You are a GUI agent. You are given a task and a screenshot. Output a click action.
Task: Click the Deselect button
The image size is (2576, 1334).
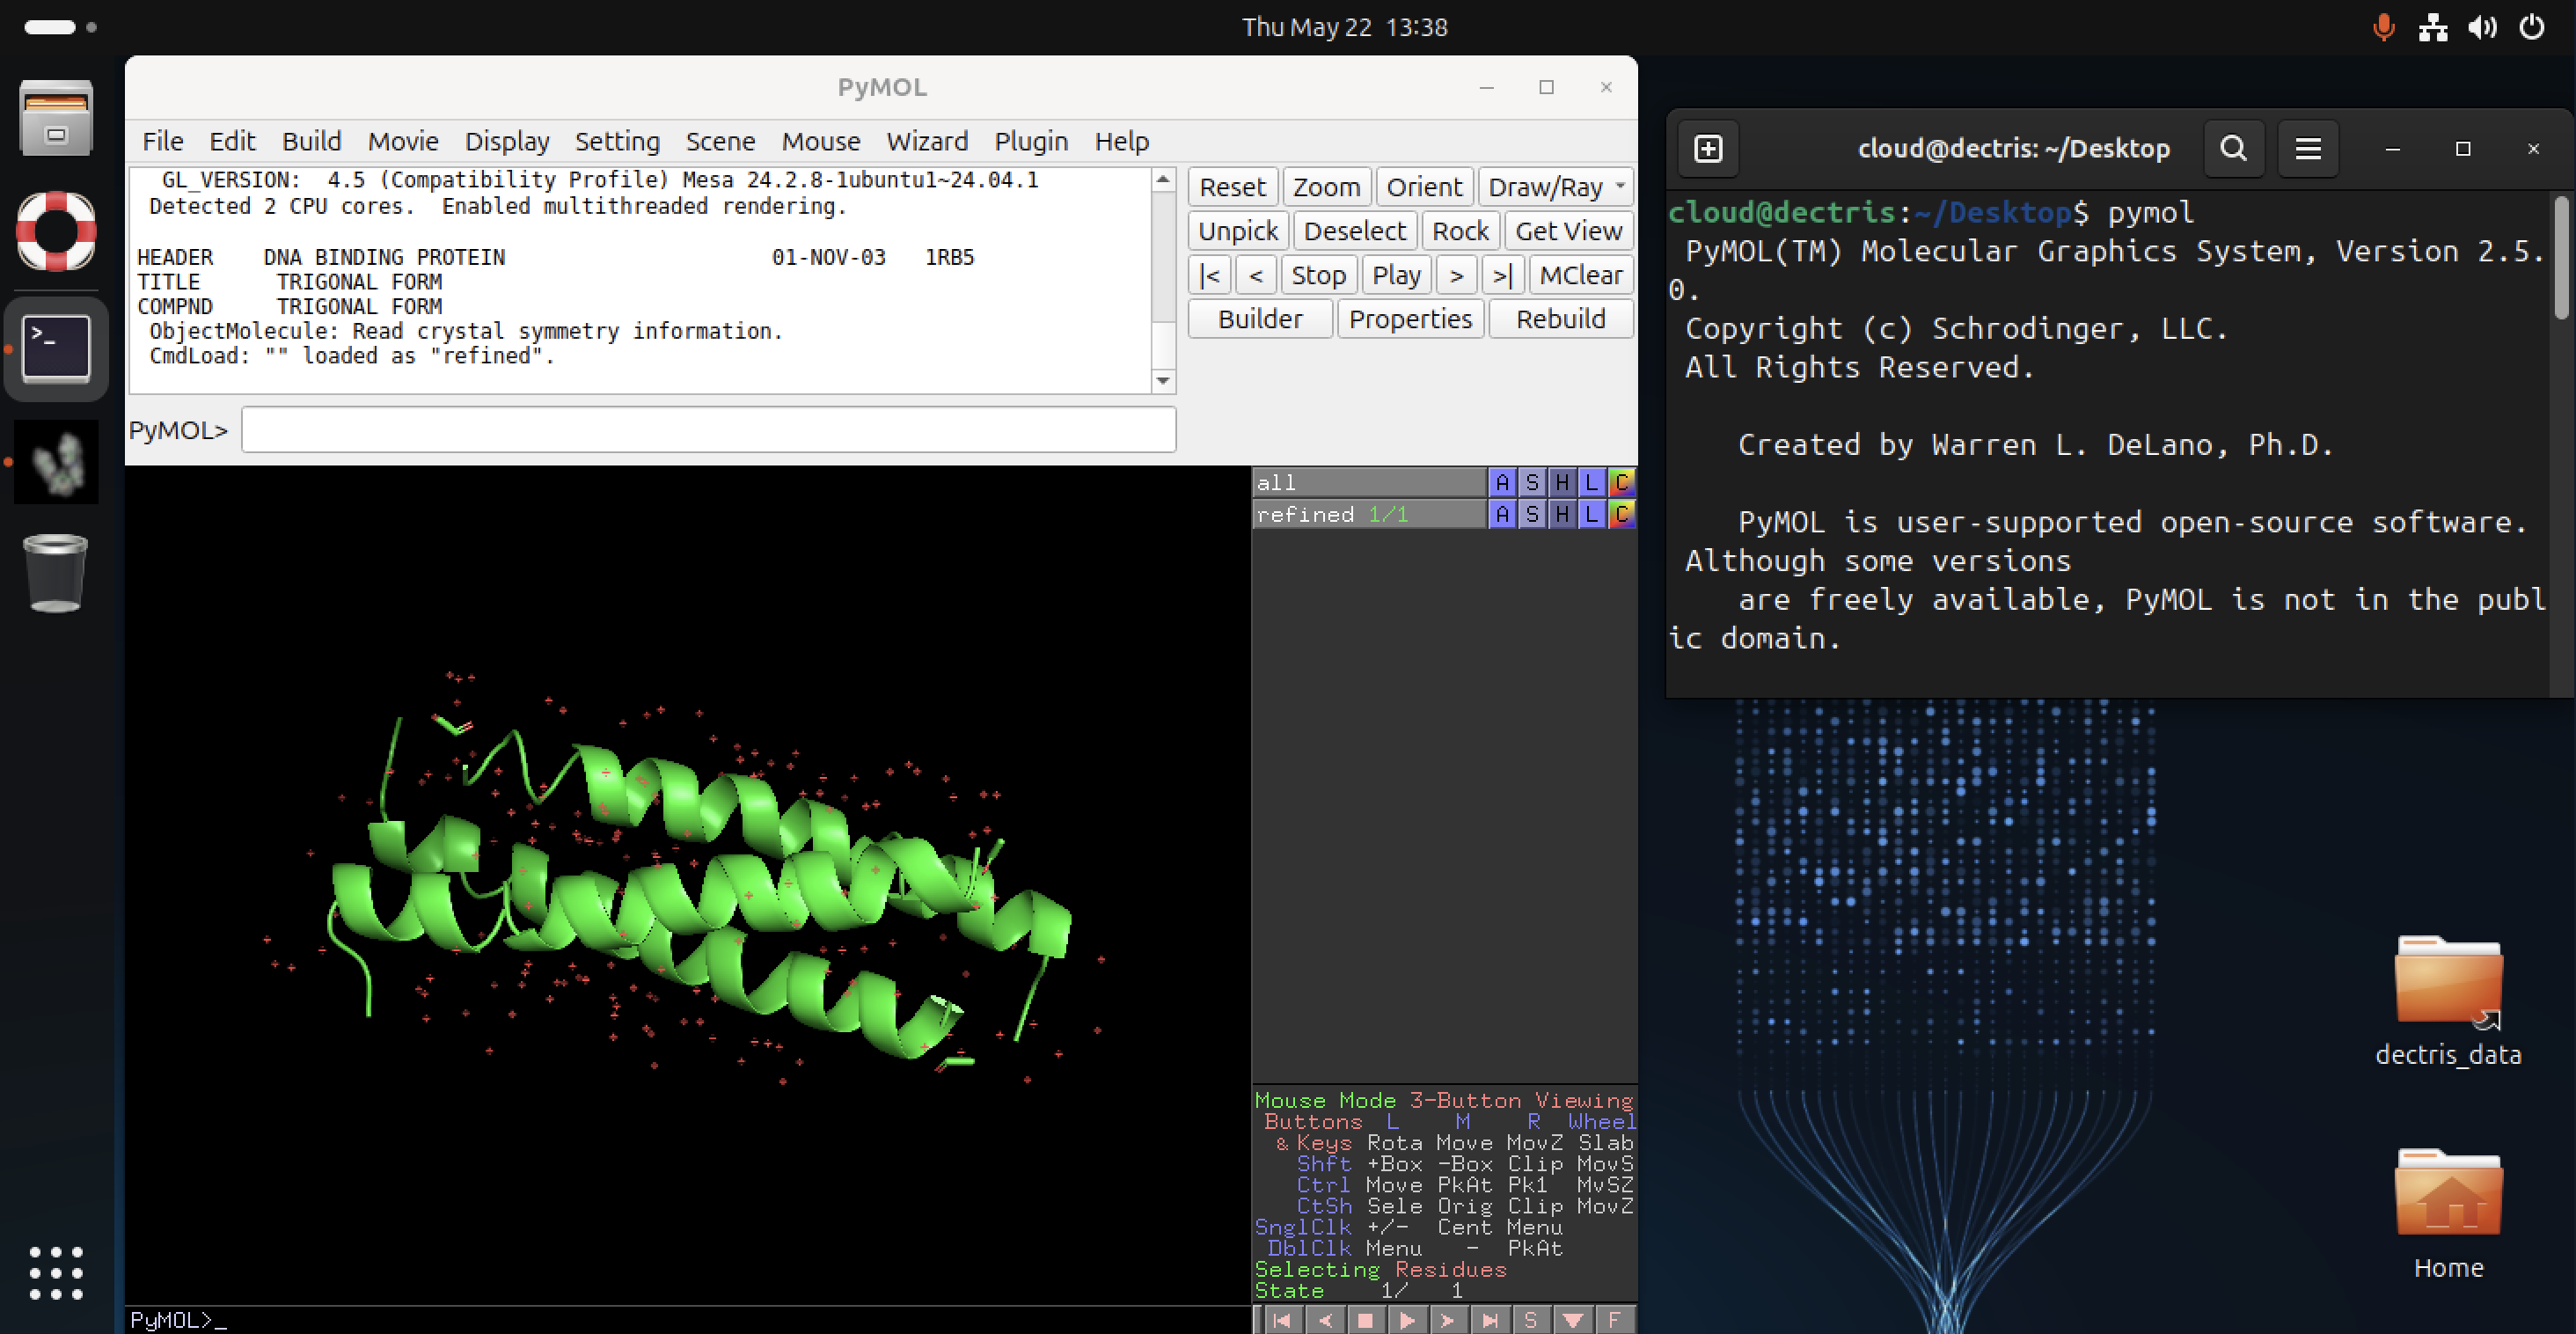pos(1355,231)
